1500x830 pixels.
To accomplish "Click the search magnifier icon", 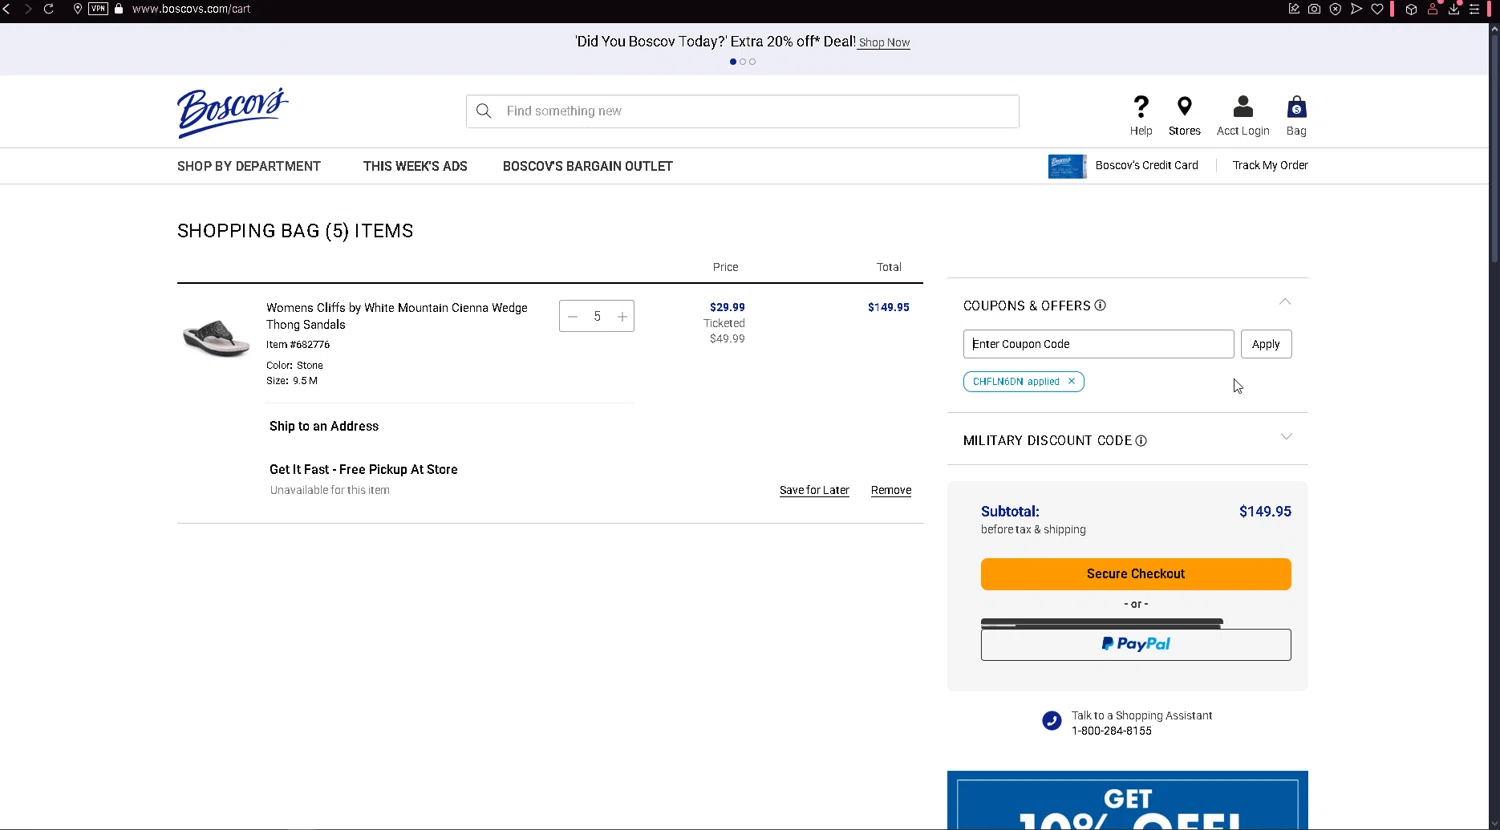I will click(x=484, y=111).
